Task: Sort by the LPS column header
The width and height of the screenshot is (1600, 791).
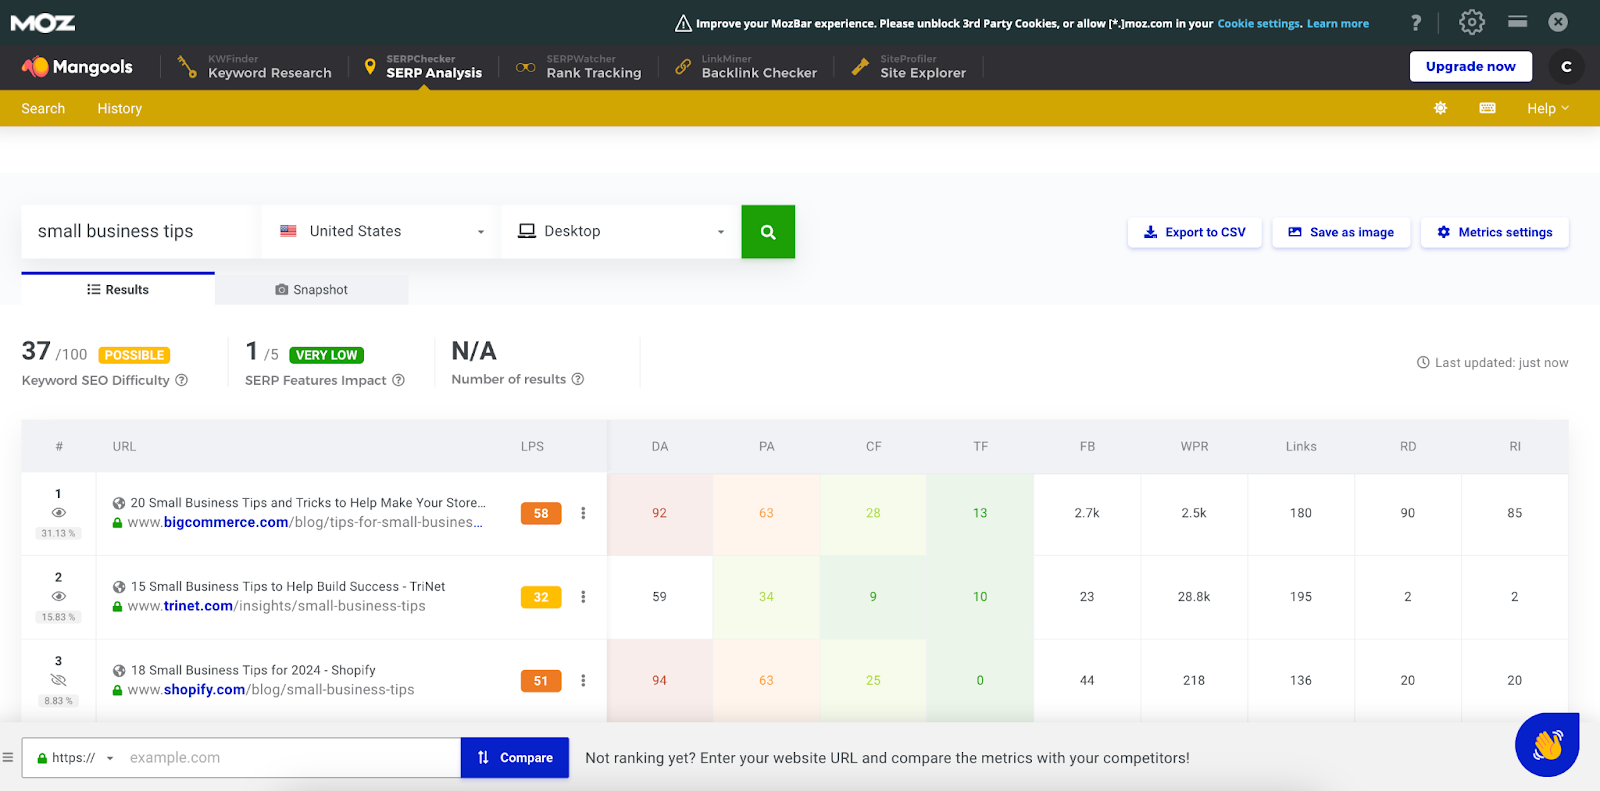Action: coord(532,446)
